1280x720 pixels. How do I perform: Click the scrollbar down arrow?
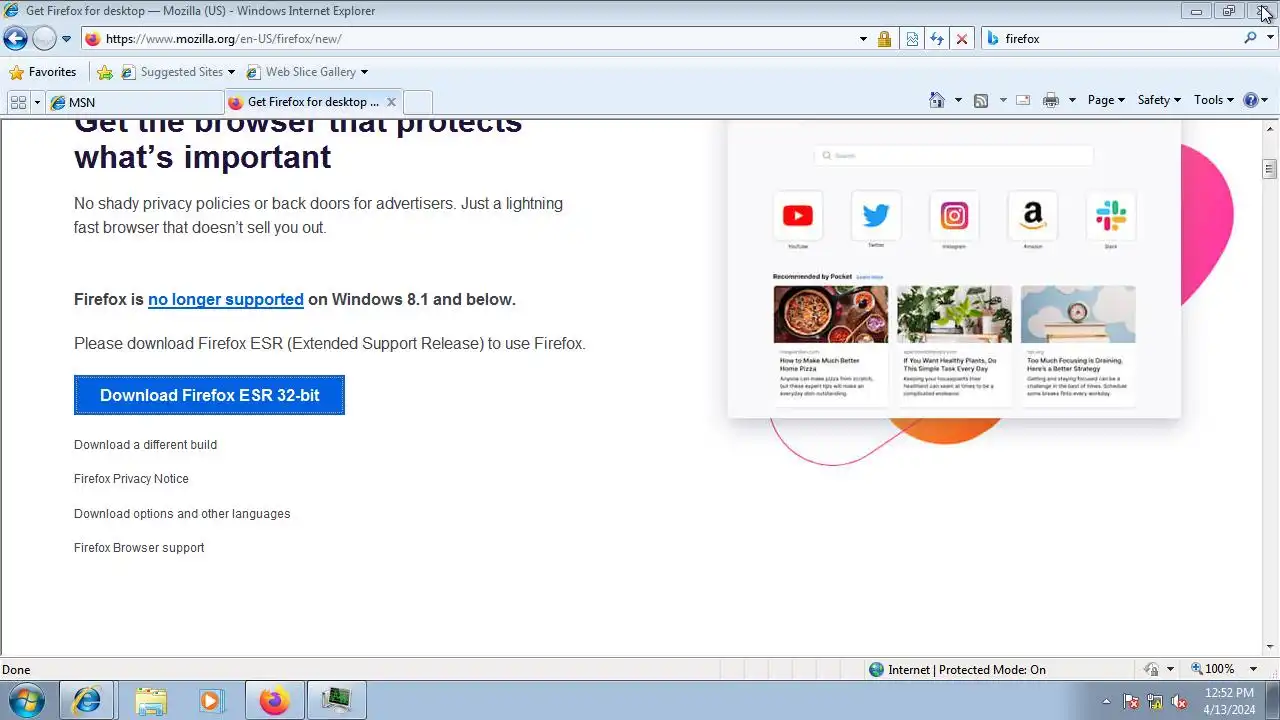click(x=1270, y=647)
